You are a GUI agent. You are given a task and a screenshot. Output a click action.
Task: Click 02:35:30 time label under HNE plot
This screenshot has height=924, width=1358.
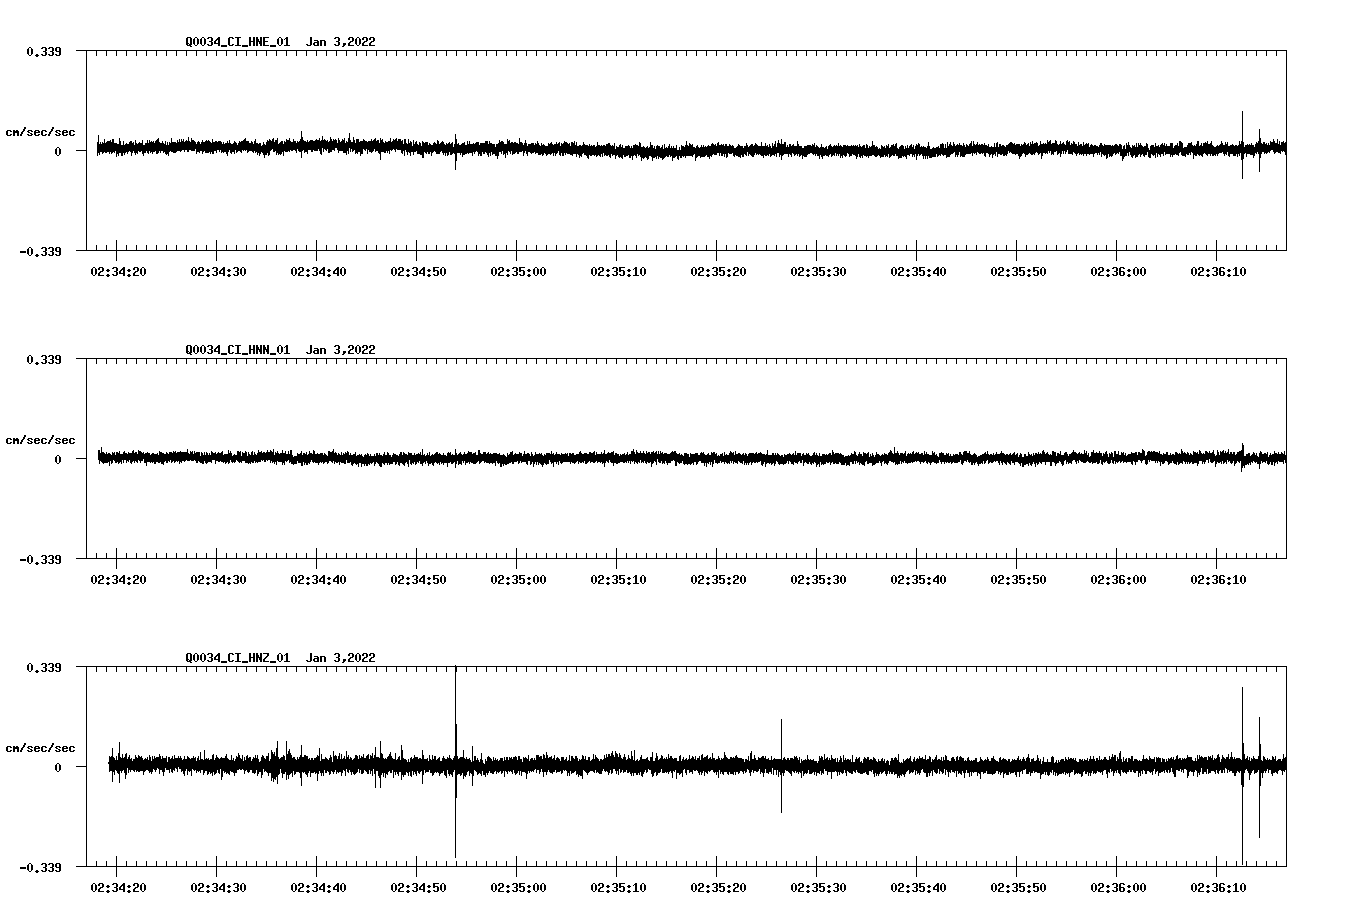click(x=818, y=271)
